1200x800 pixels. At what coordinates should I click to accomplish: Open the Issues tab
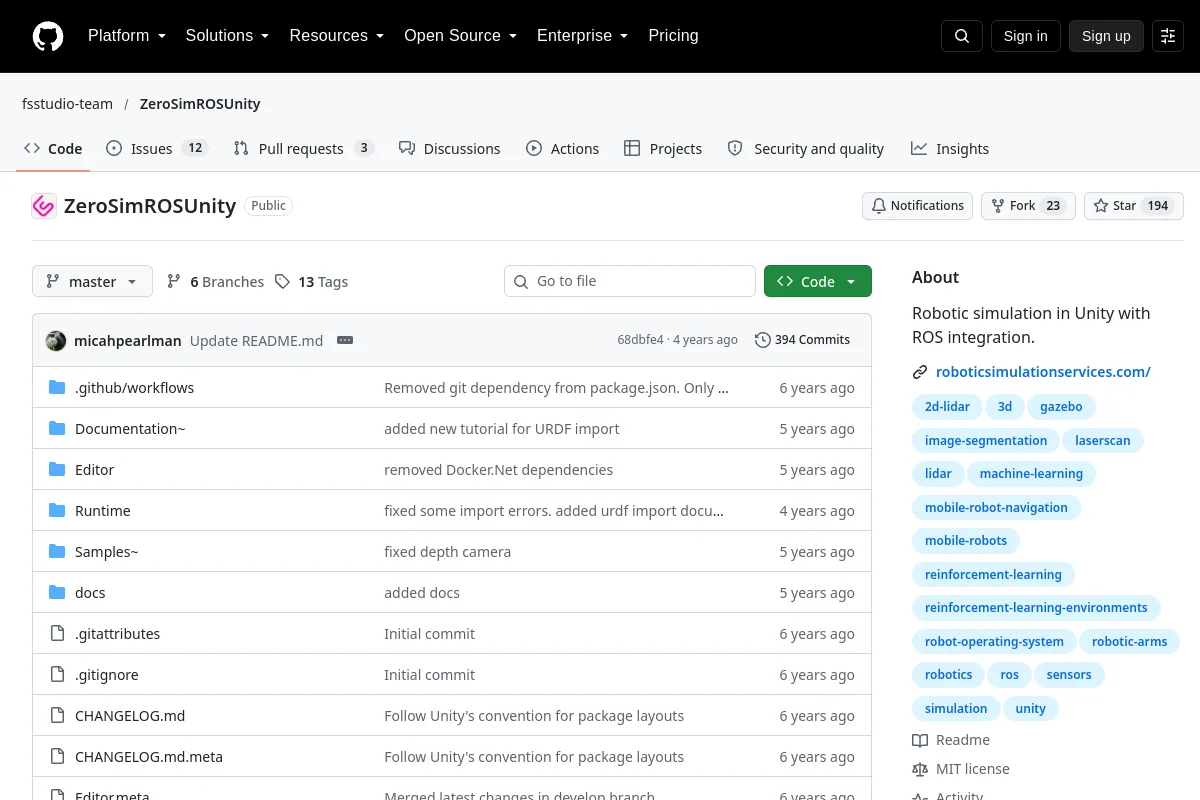[x=156, y=149]
